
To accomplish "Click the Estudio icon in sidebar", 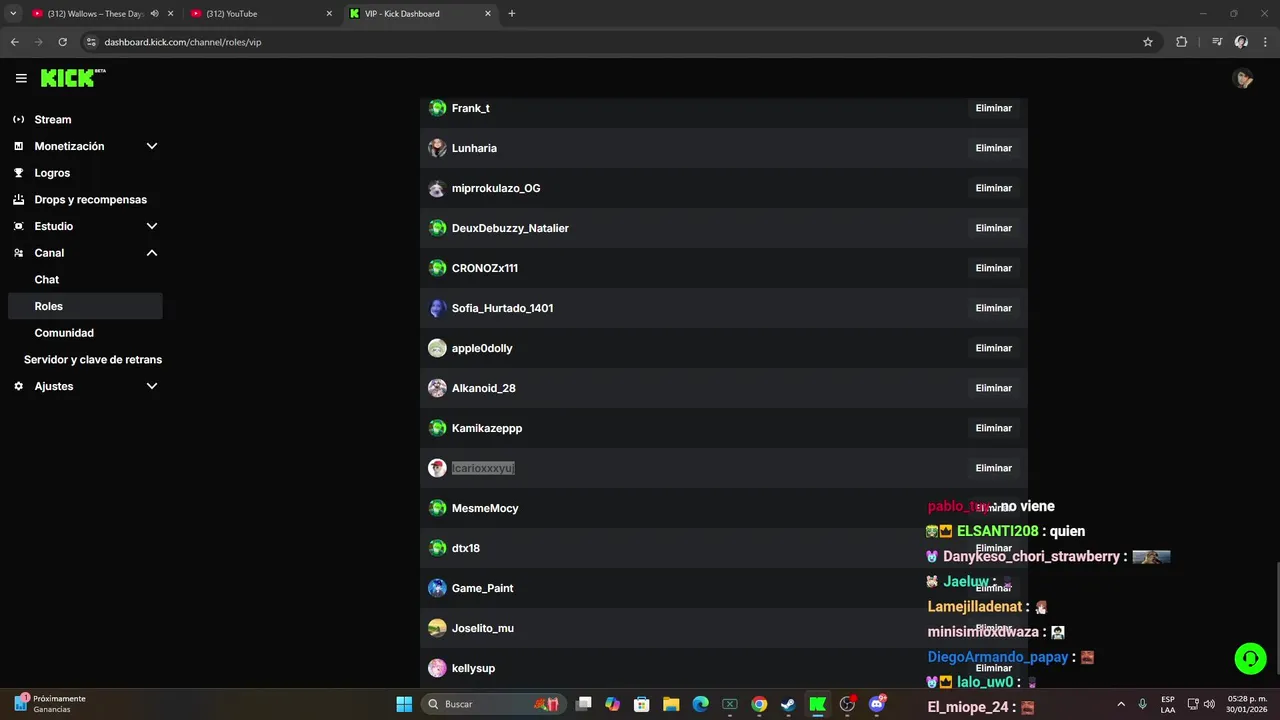I will pos(18,226).
